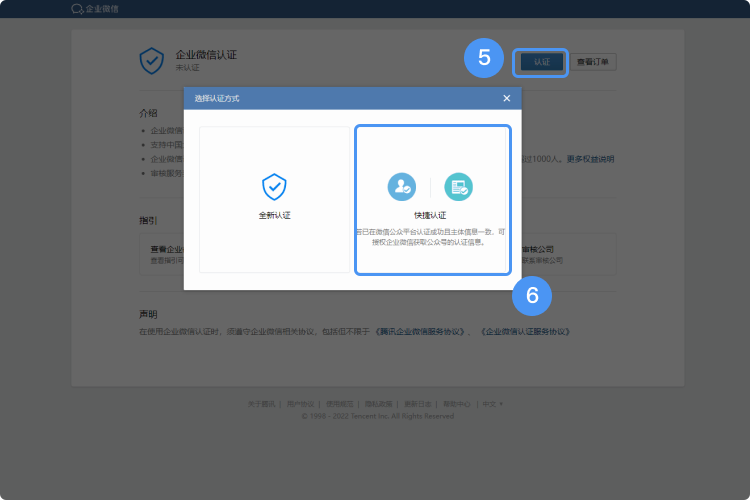Choose the 快捷认证 label
Image resolution: width=750 pixels, height=500 pixels.
click(430, 215)
